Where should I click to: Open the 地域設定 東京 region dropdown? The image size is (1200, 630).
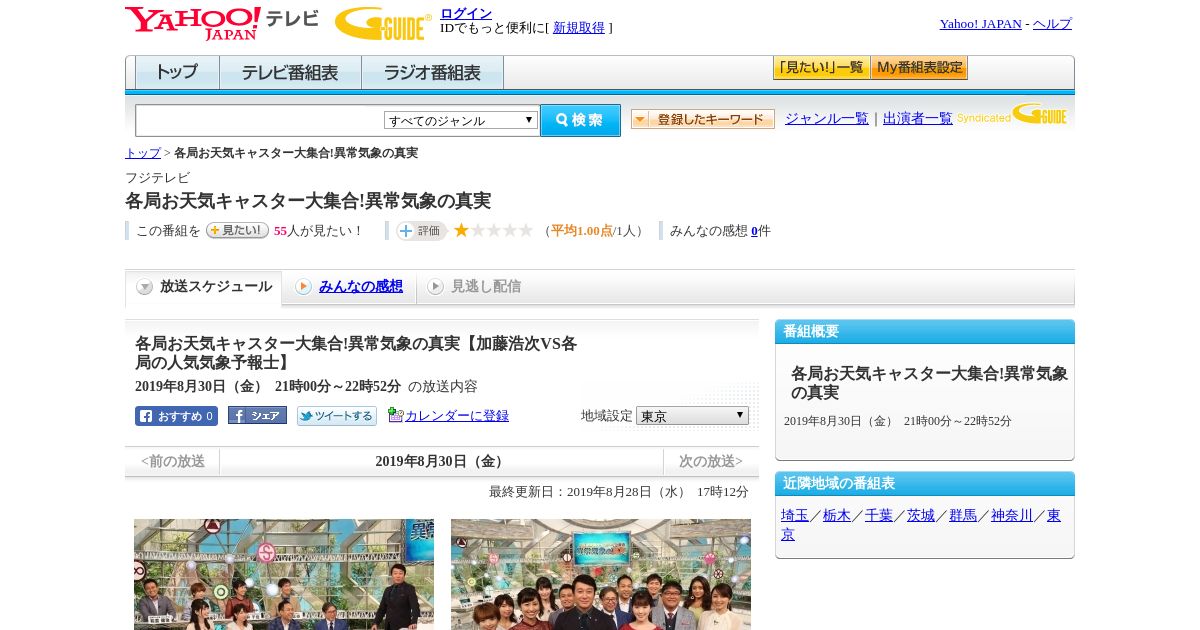692,415
